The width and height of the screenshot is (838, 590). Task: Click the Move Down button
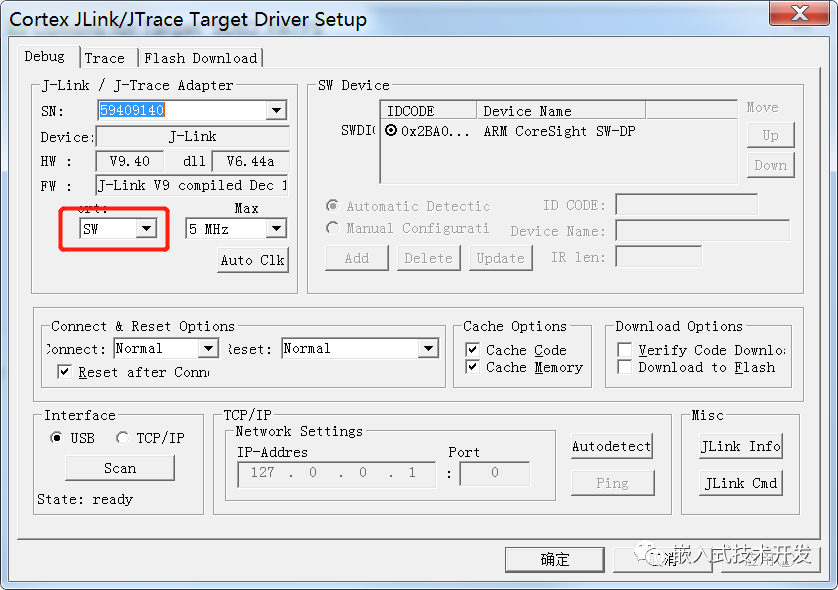point(770,165)
